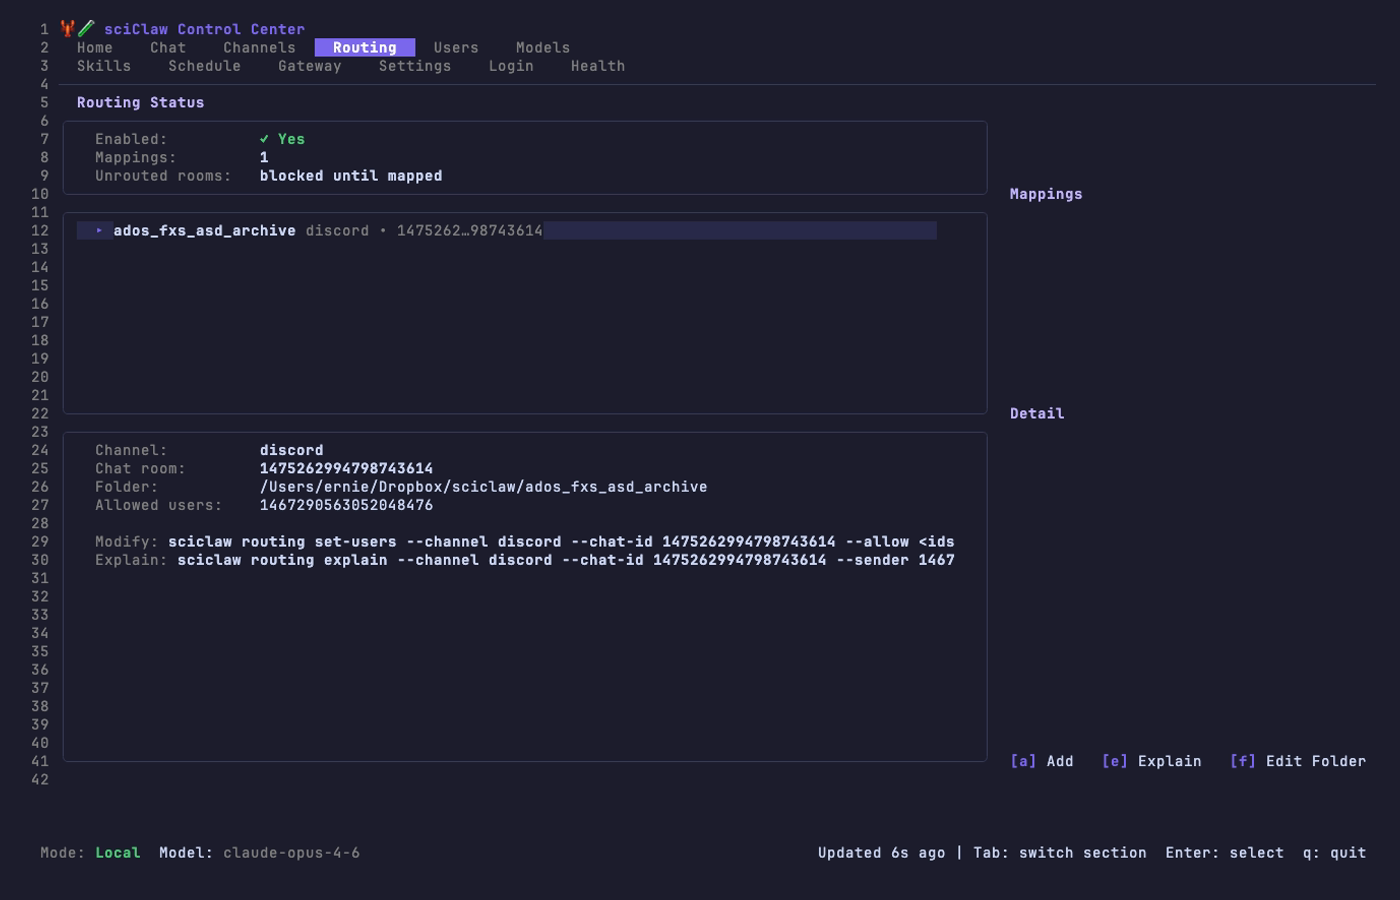The height and width of the screenshot is (900, 1400).
Task: Go to the Gateway tab
Action: coord(310,66)
